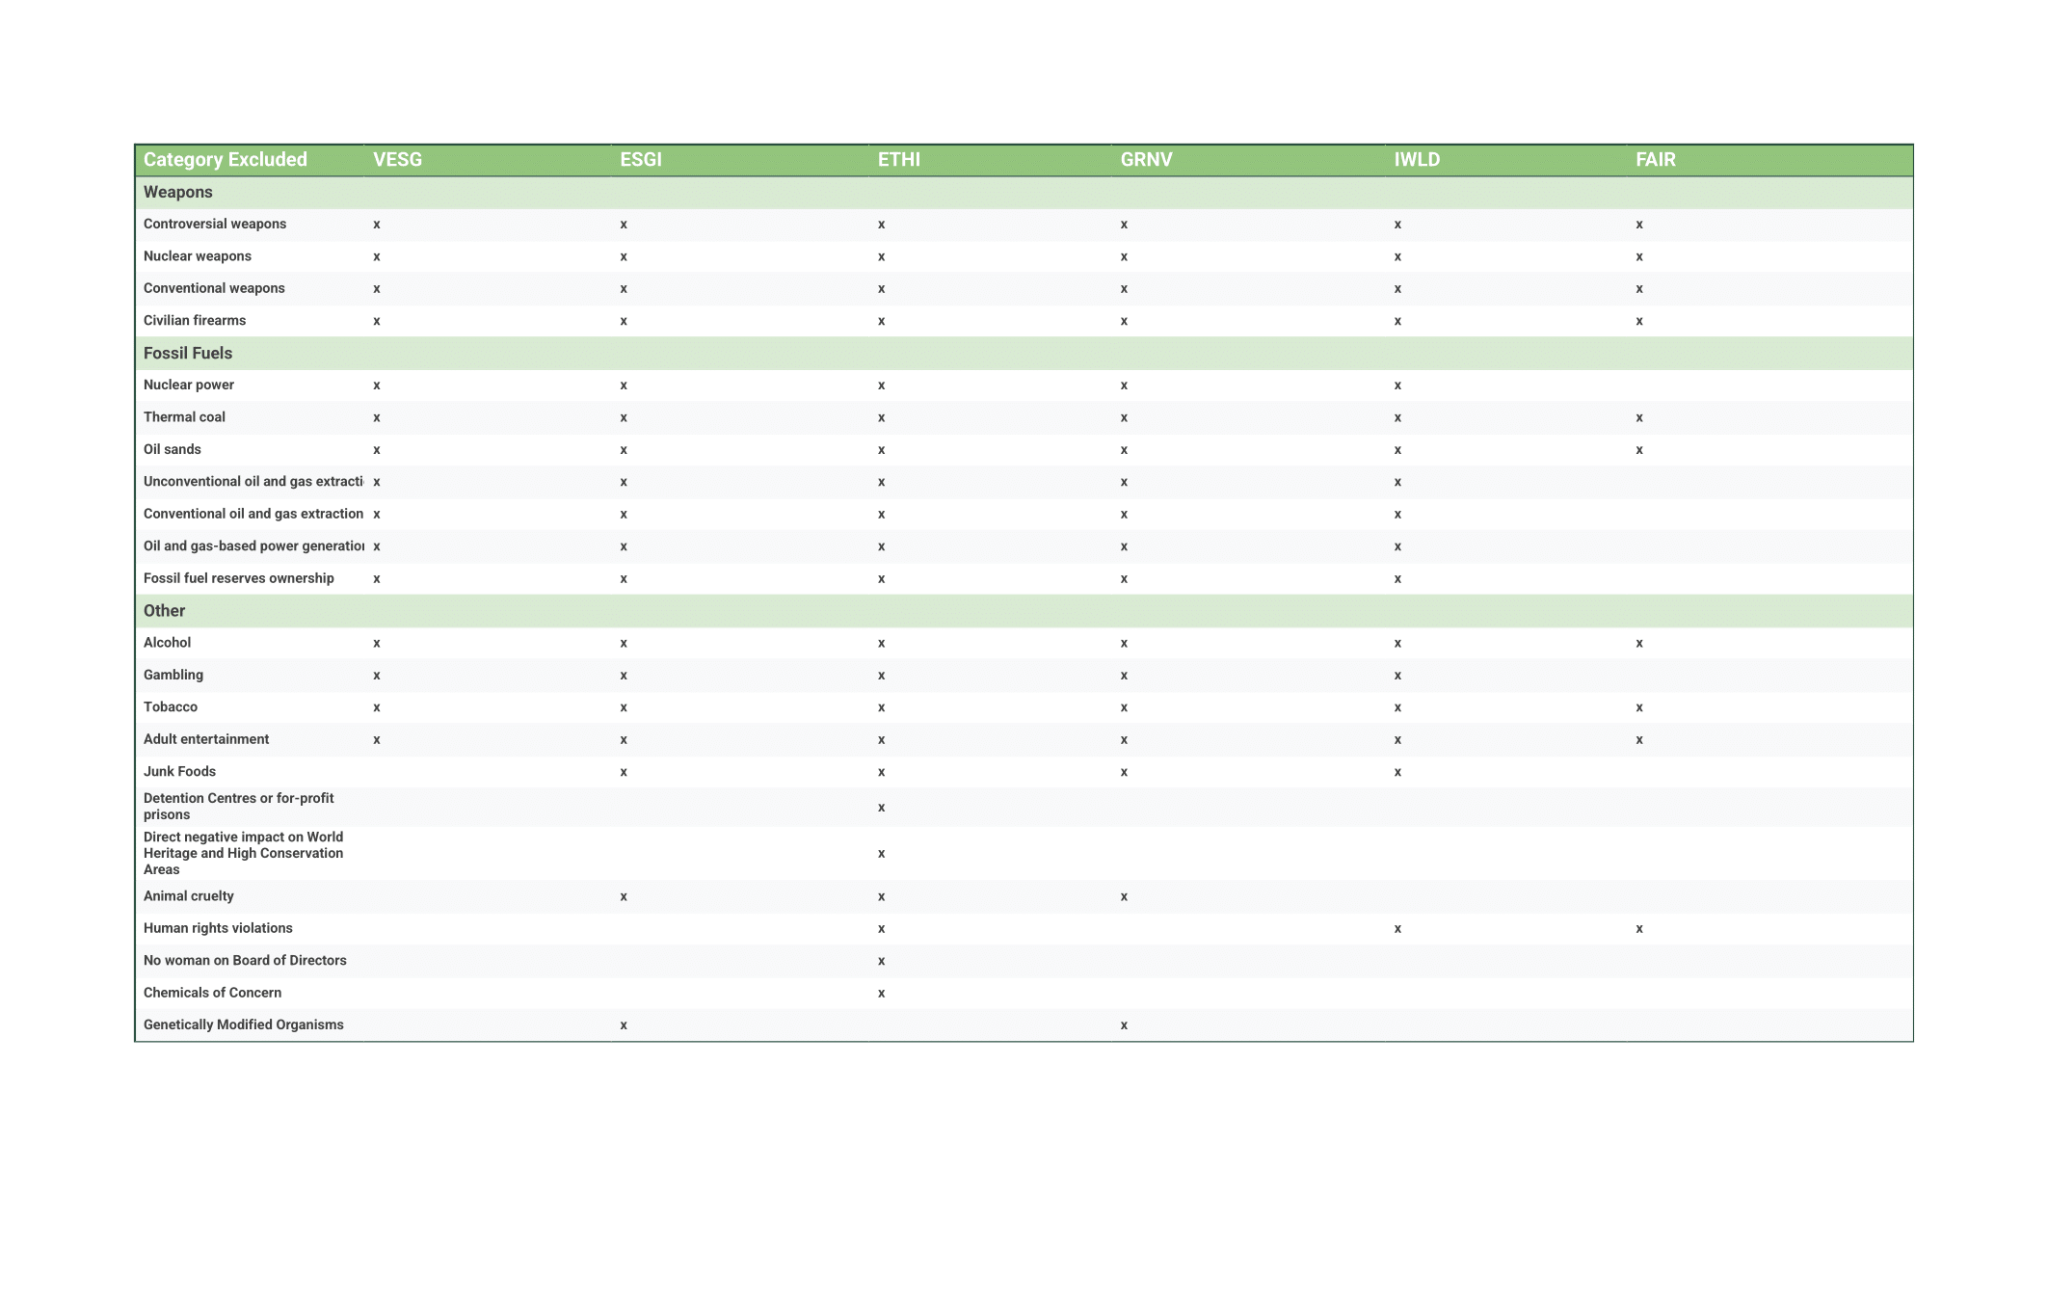This screenshot has width=2048, height=1289.
Task: Select the FAIR column header
Action: coord(1655,160)
